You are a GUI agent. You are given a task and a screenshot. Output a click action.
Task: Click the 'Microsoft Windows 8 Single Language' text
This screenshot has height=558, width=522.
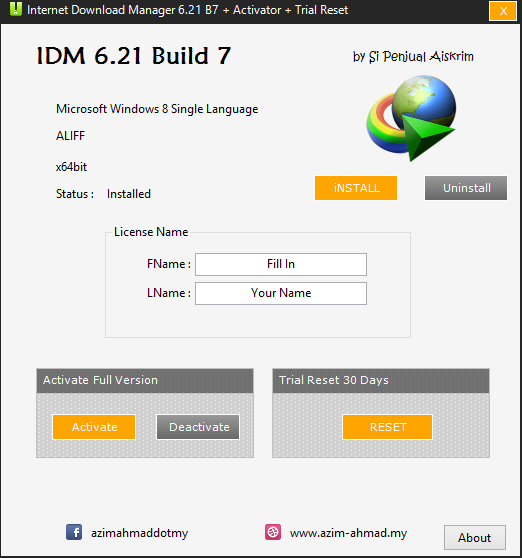(157, 109)
